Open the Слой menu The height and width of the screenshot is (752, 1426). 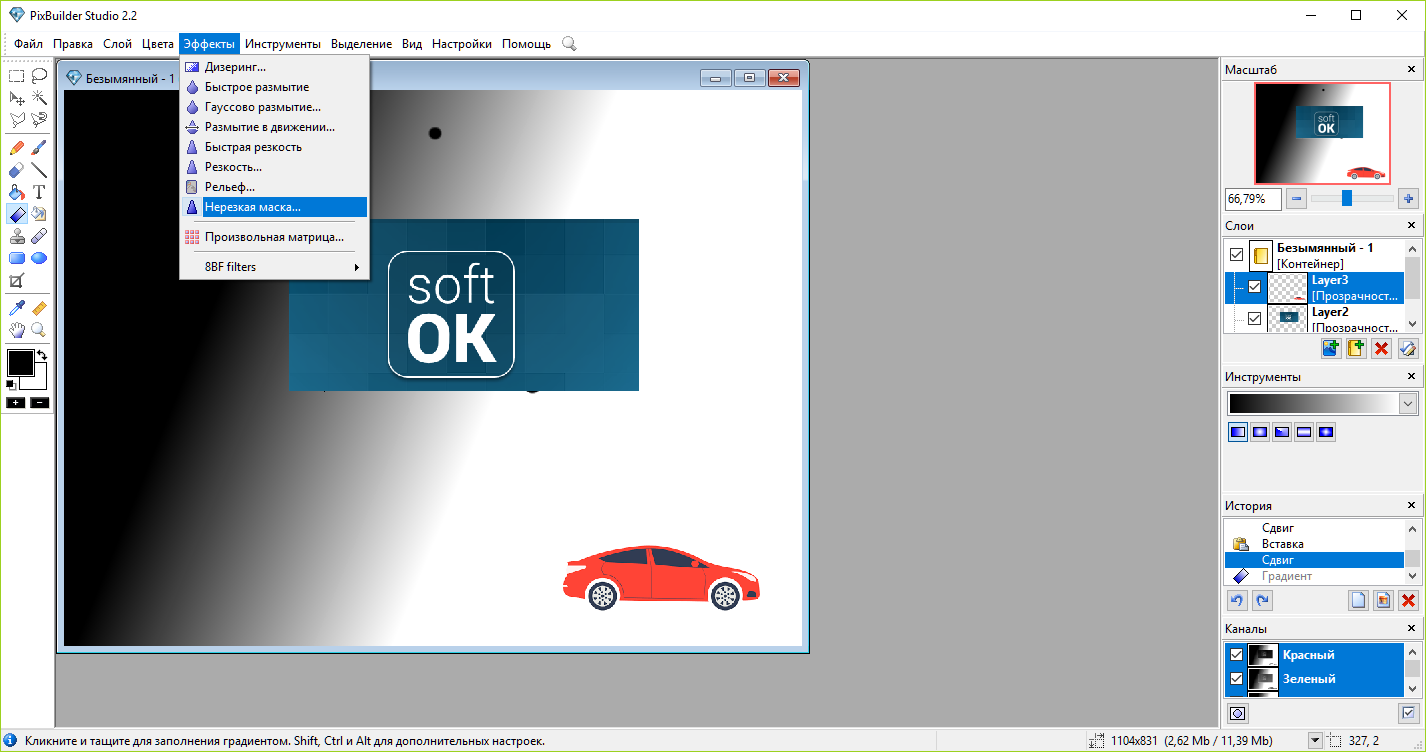point(117,44)
